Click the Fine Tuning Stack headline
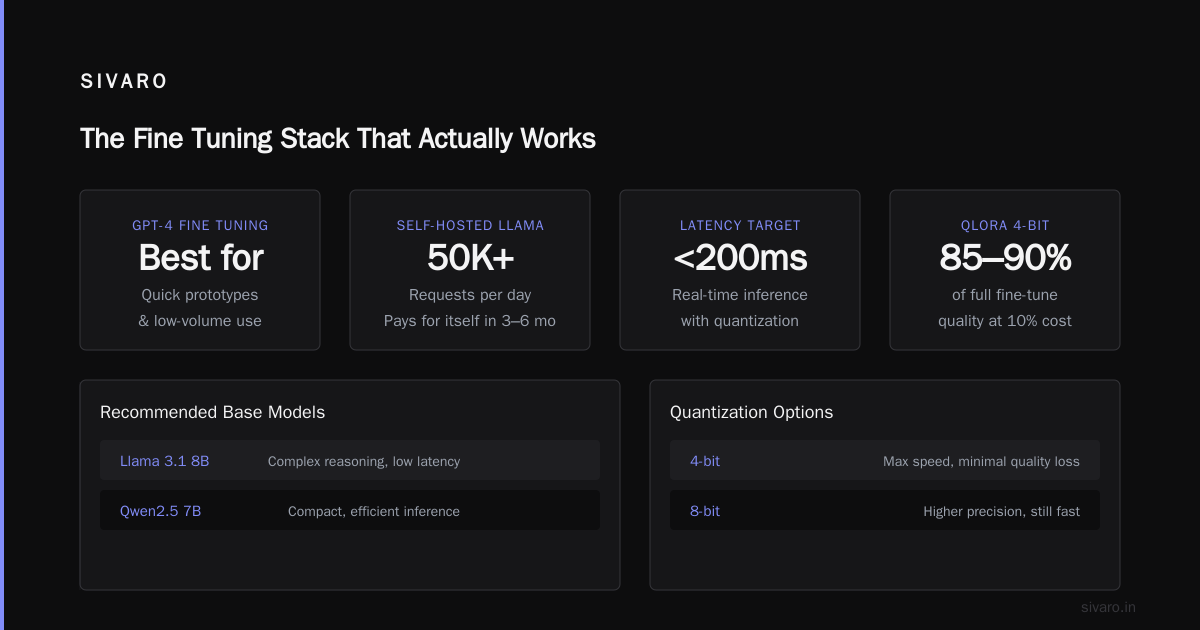The height and width of the screenshot is (630, 1200). 338,138
